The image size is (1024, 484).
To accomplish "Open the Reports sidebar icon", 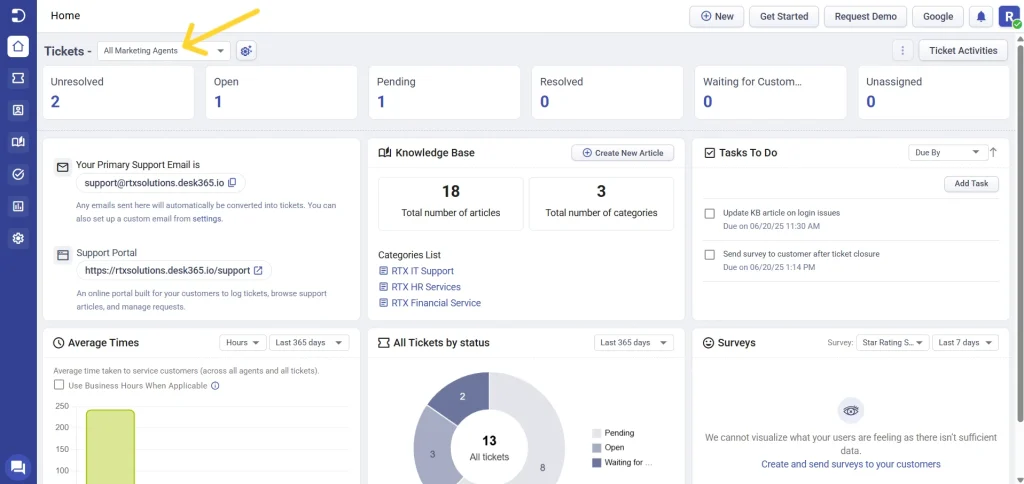I will [x=18, y=206].
